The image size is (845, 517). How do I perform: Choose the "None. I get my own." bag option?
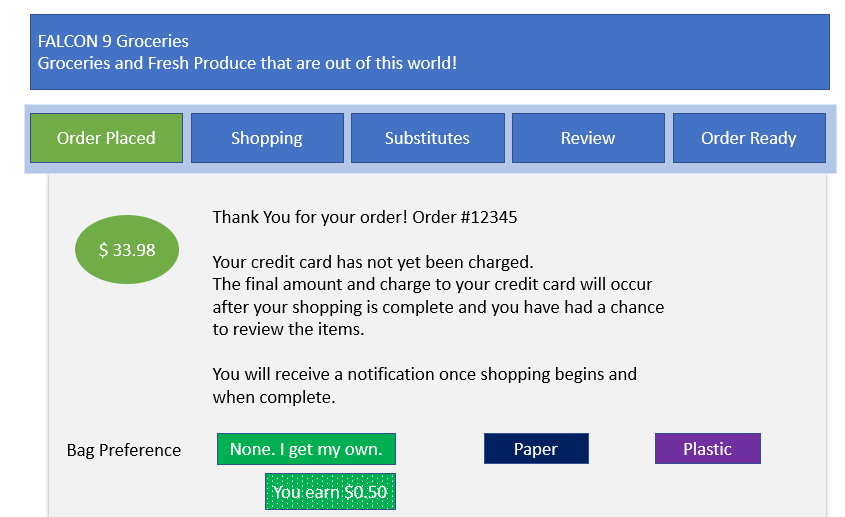click(x=306, y=449)
